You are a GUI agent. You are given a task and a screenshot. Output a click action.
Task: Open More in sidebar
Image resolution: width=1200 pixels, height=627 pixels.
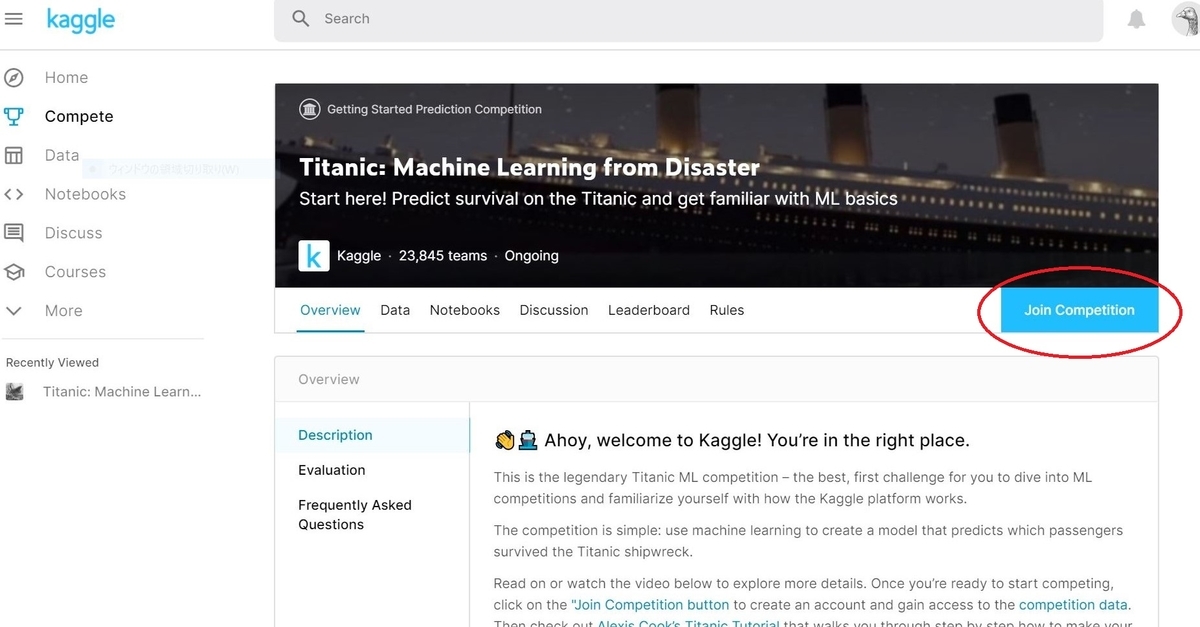coord(63,311)
